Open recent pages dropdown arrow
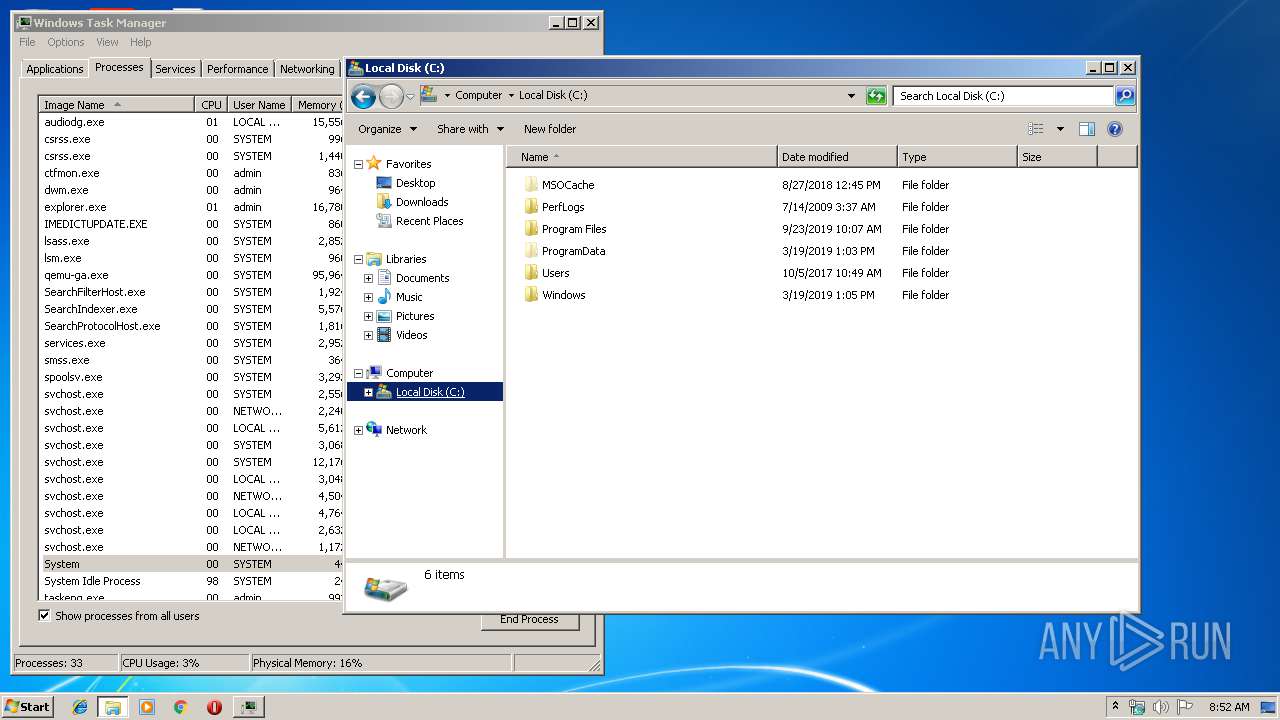1280x720 pixels. coord(410,96)
